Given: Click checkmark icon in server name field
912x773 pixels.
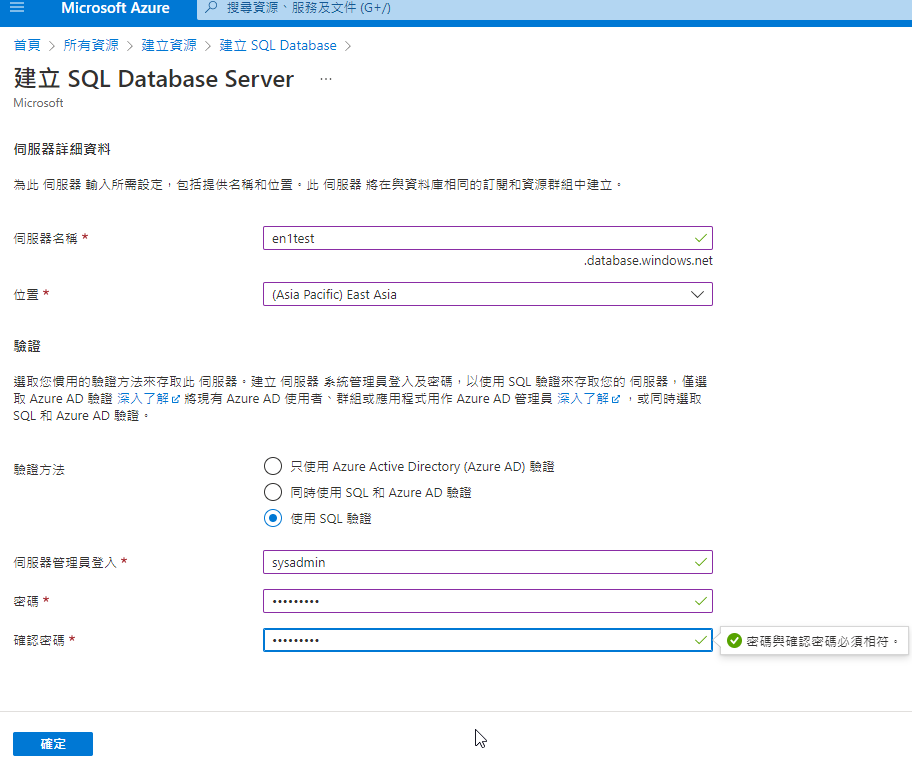Looking at the screenshot, I should tap(701, 238).
